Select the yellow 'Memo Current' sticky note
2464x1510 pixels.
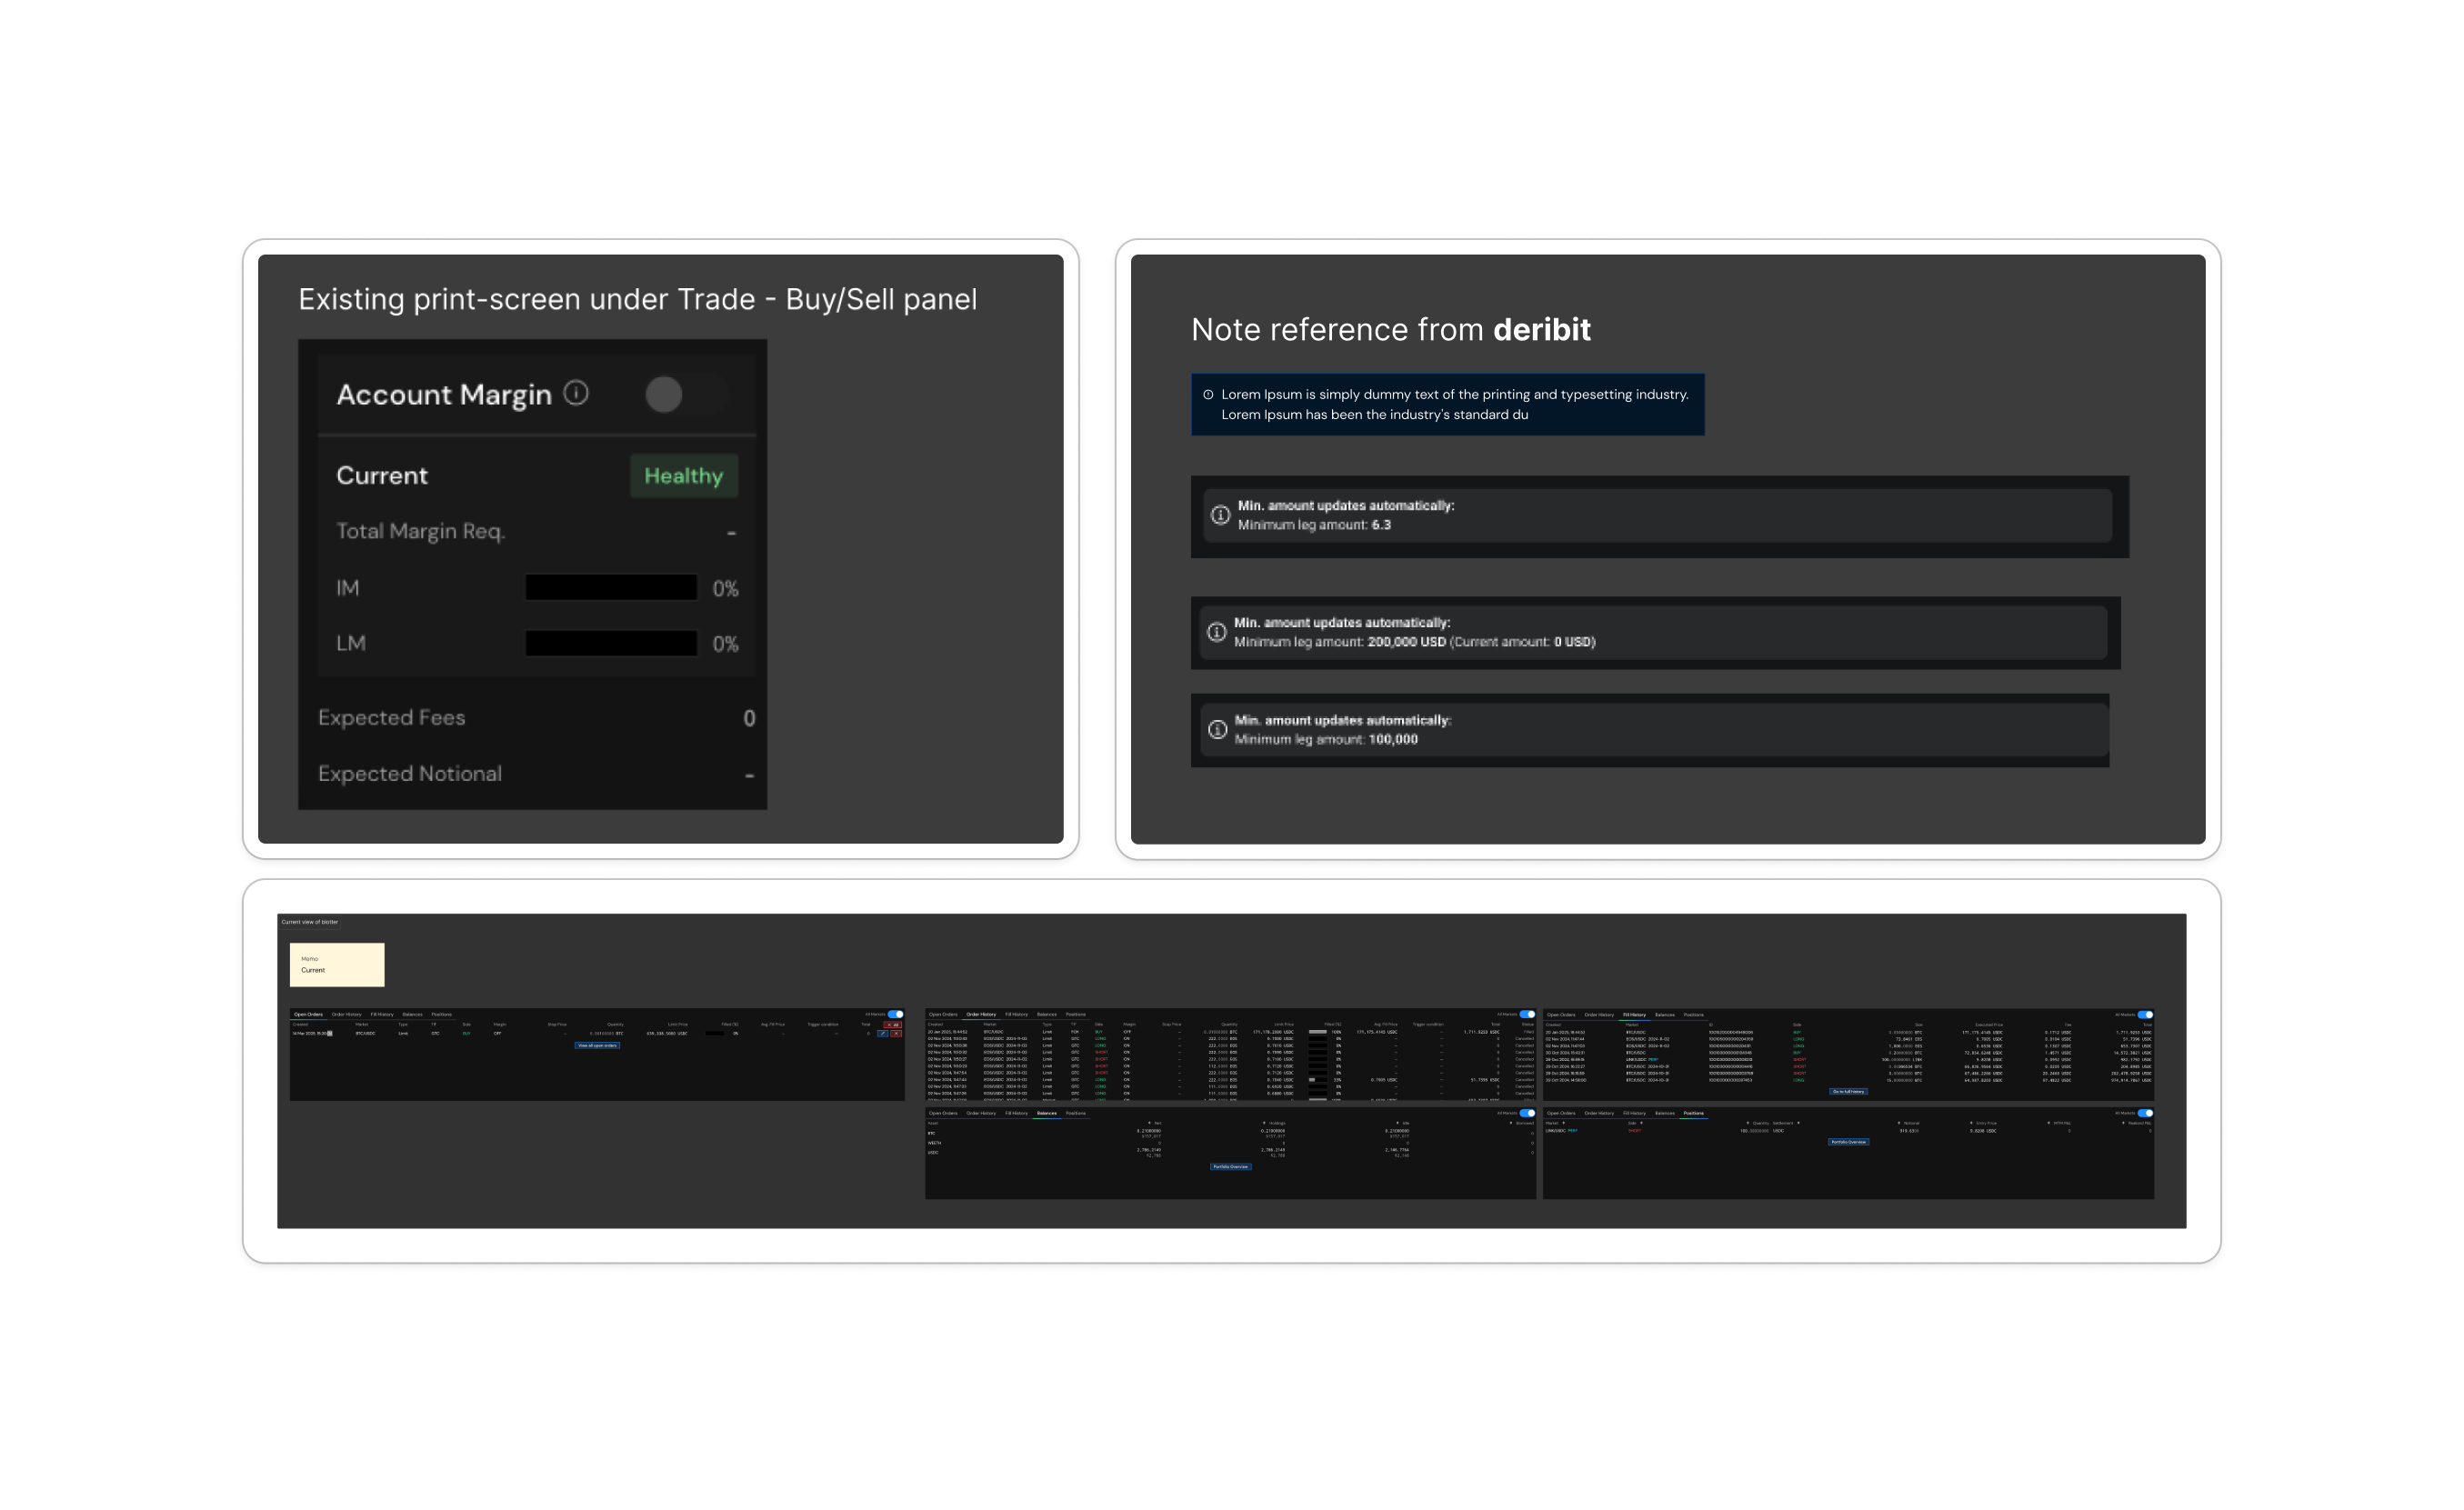pos(337,964)
